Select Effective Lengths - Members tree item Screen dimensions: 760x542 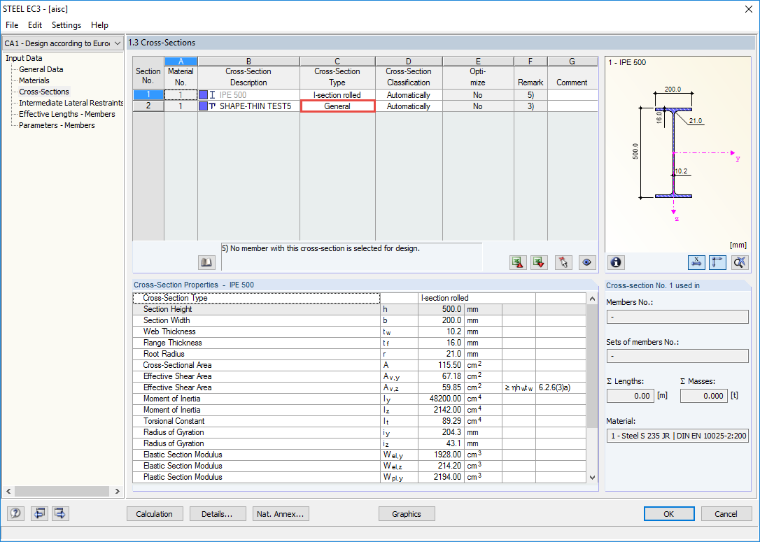click(67, 114)
